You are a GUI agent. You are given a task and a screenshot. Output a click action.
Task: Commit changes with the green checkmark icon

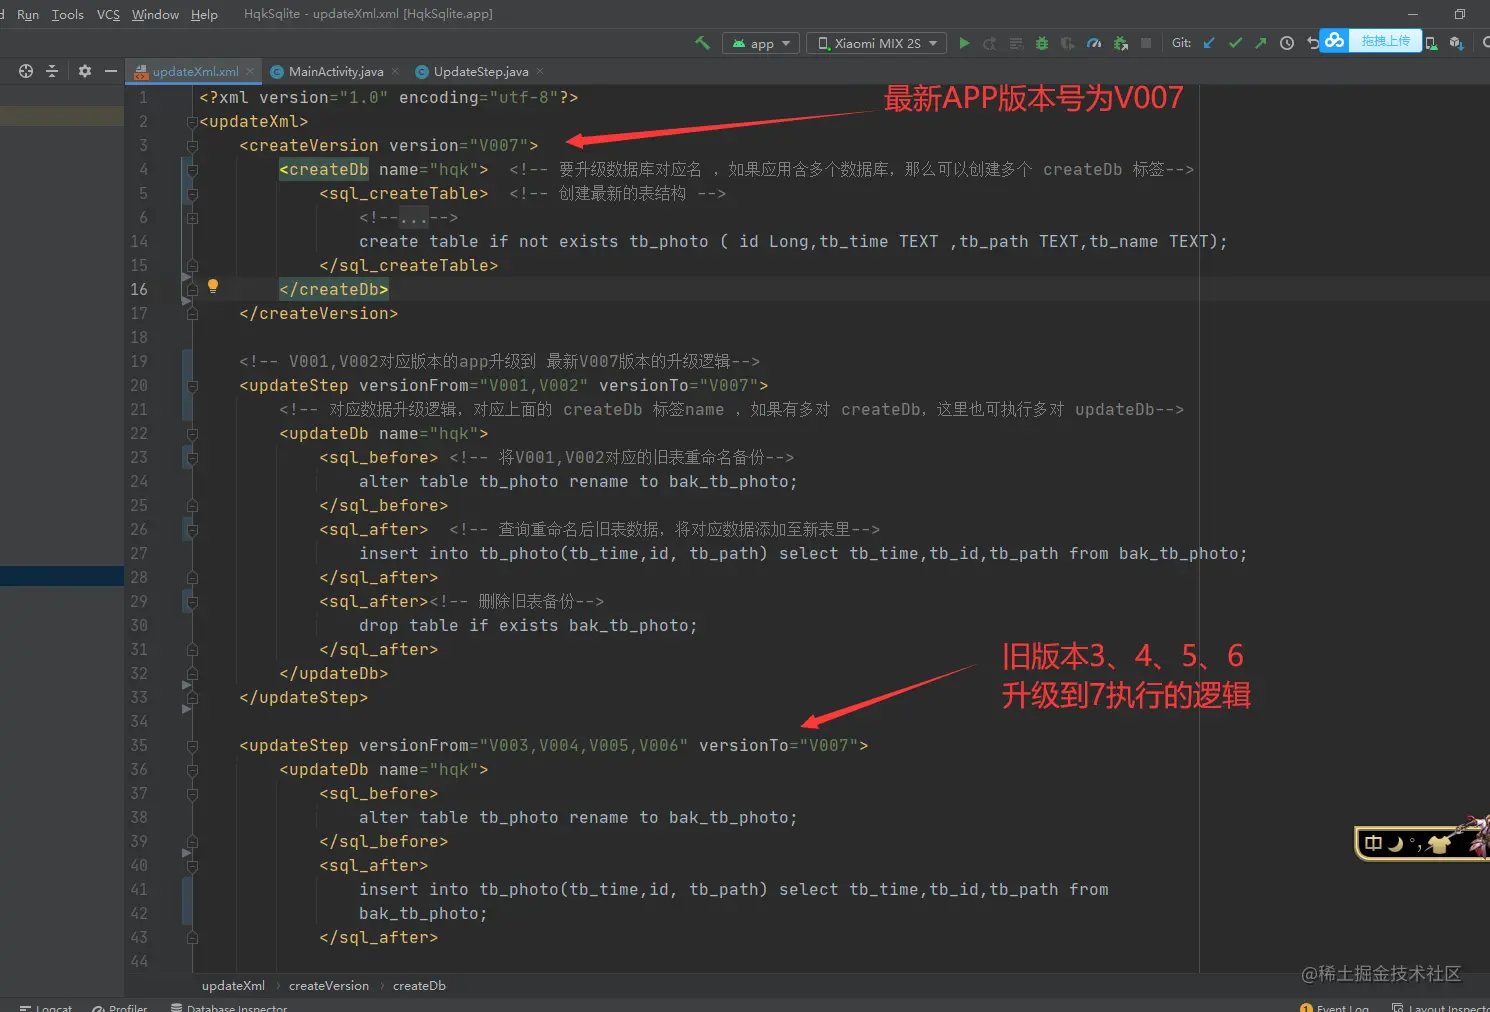coord(1235,43)
